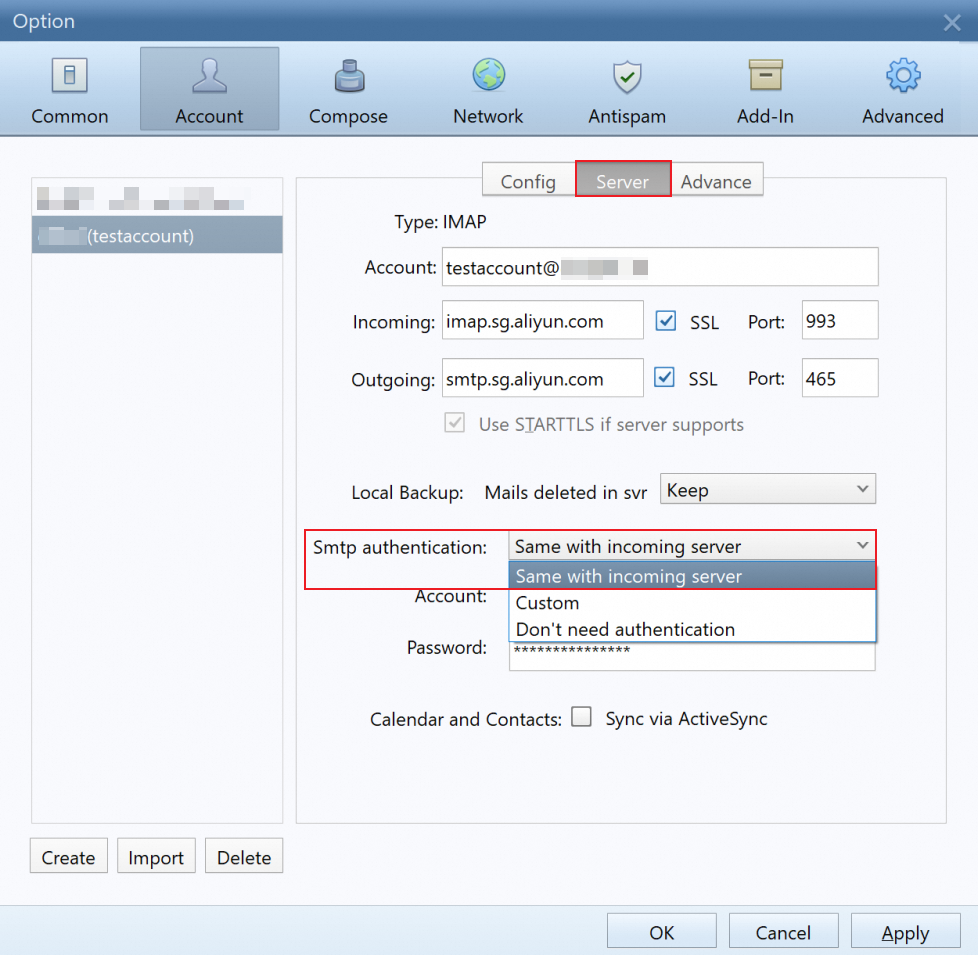978x955 pixels.
Task: Switch to the Config tab
Action: click(528, 181)
